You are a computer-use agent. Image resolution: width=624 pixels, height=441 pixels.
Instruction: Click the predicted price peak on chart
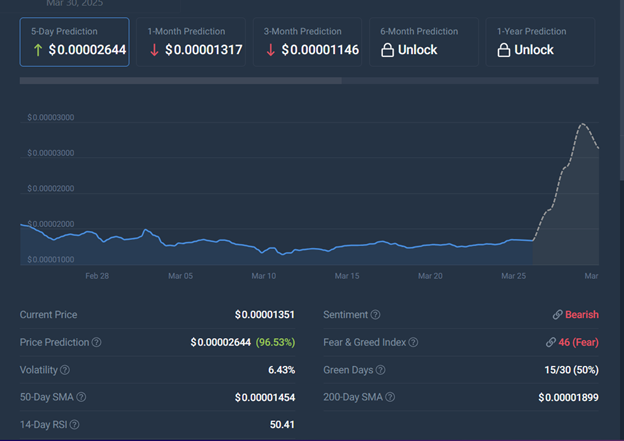(582, 124)
